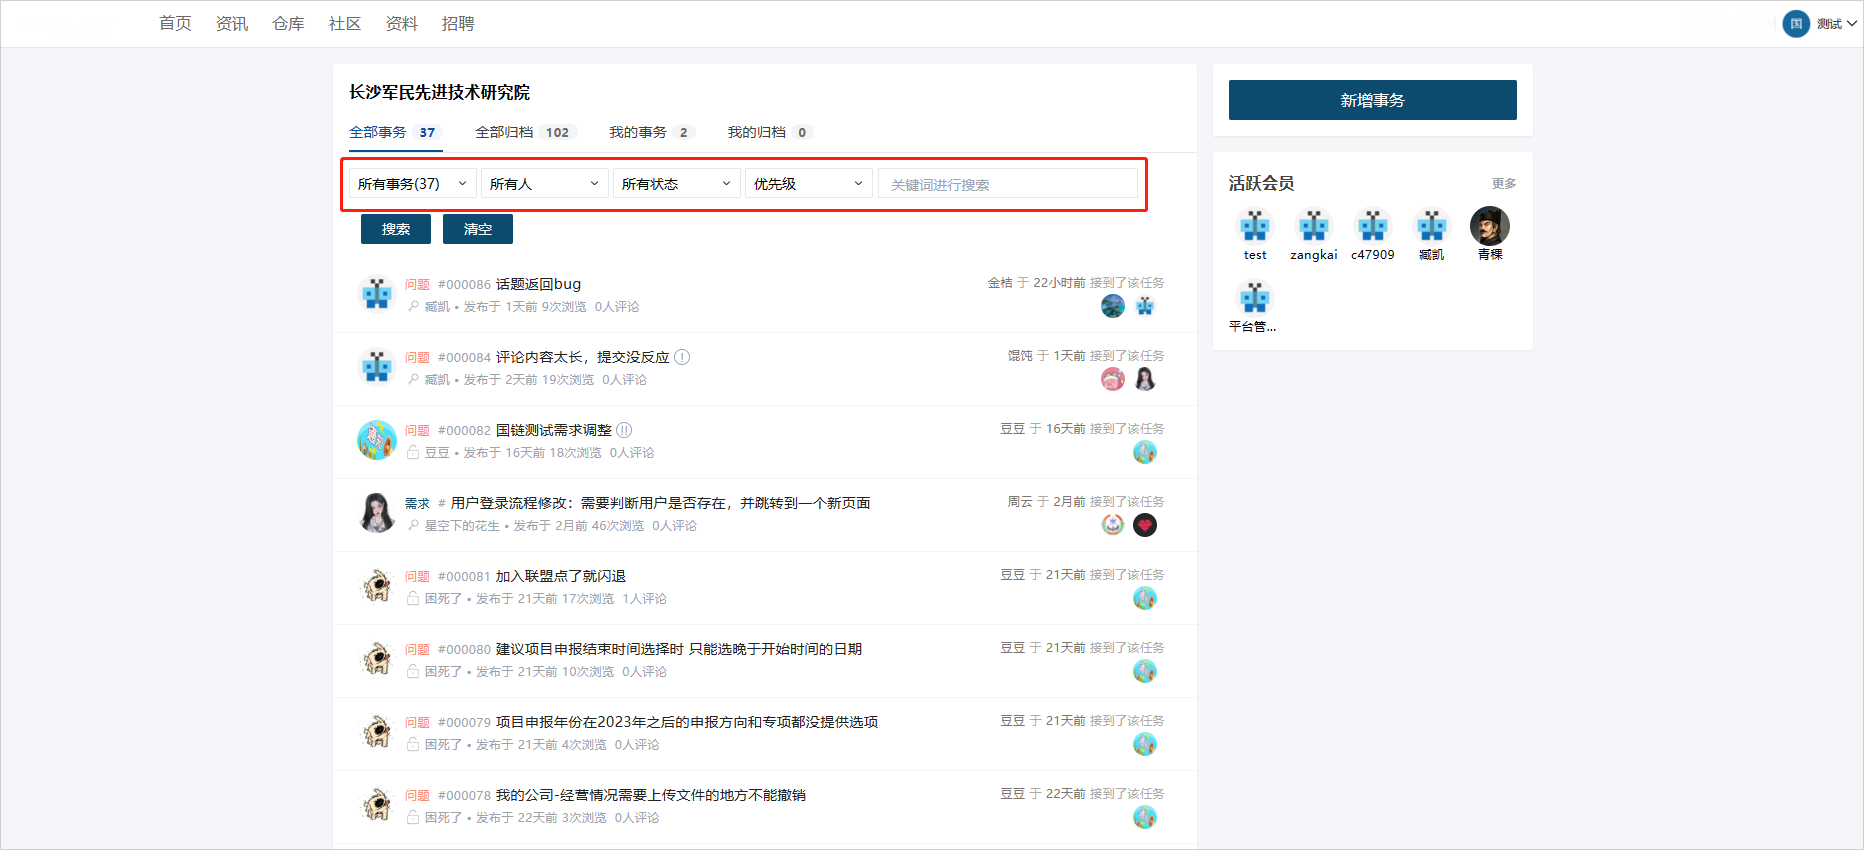Image resolution: width=1864 pixels, height=850 pixels.
Task: Click the test member avatar
Action: (1254, 226)
